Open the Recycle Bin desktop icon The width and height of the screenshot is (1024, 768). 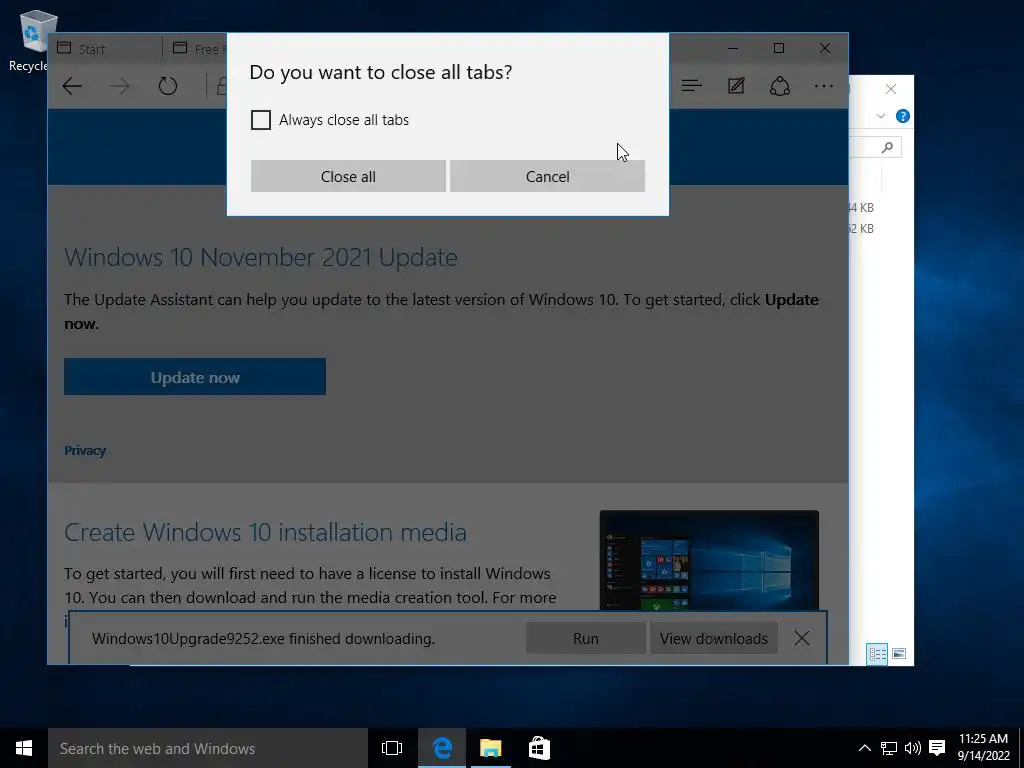(33, 40)
